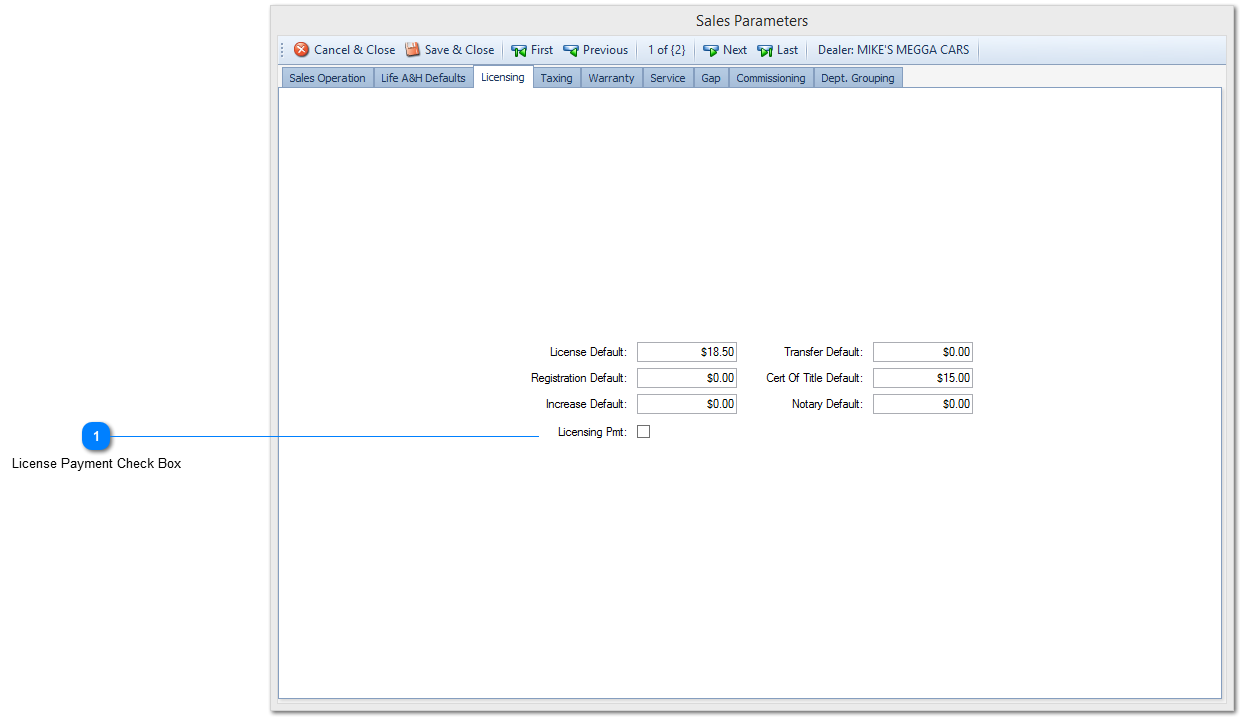Click the Transfer Default amount field
The height and width of the screenshot is (720, 1243).
click(923, 352)
